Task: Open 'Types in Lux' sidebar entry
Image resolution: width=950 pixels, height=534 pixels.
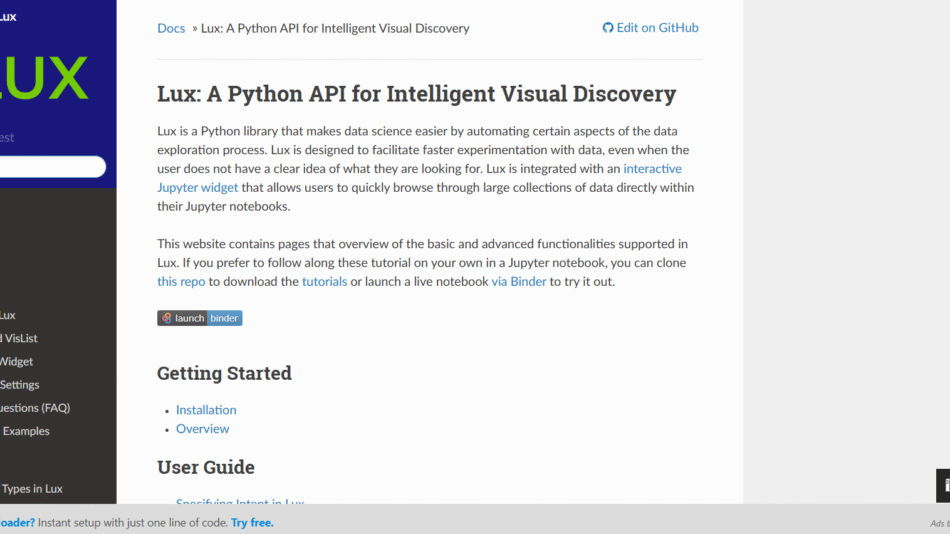Action: point(32,489)
